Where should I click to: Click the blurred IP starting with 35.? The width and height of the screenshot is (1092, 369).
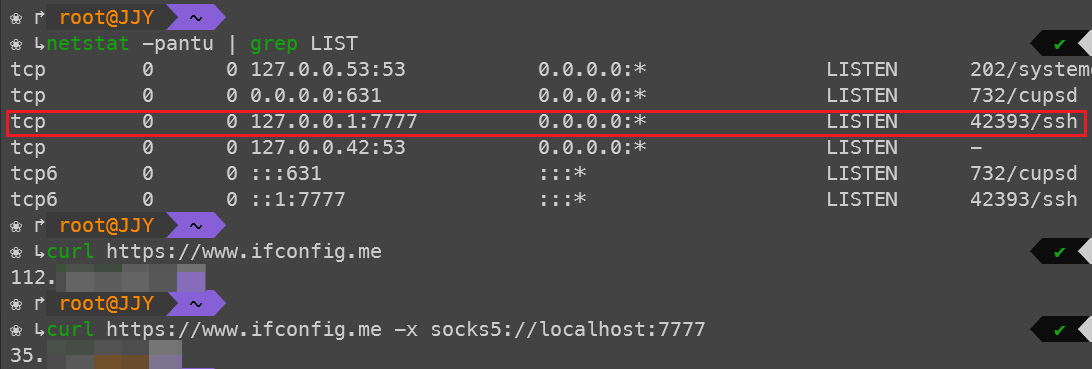96,354
